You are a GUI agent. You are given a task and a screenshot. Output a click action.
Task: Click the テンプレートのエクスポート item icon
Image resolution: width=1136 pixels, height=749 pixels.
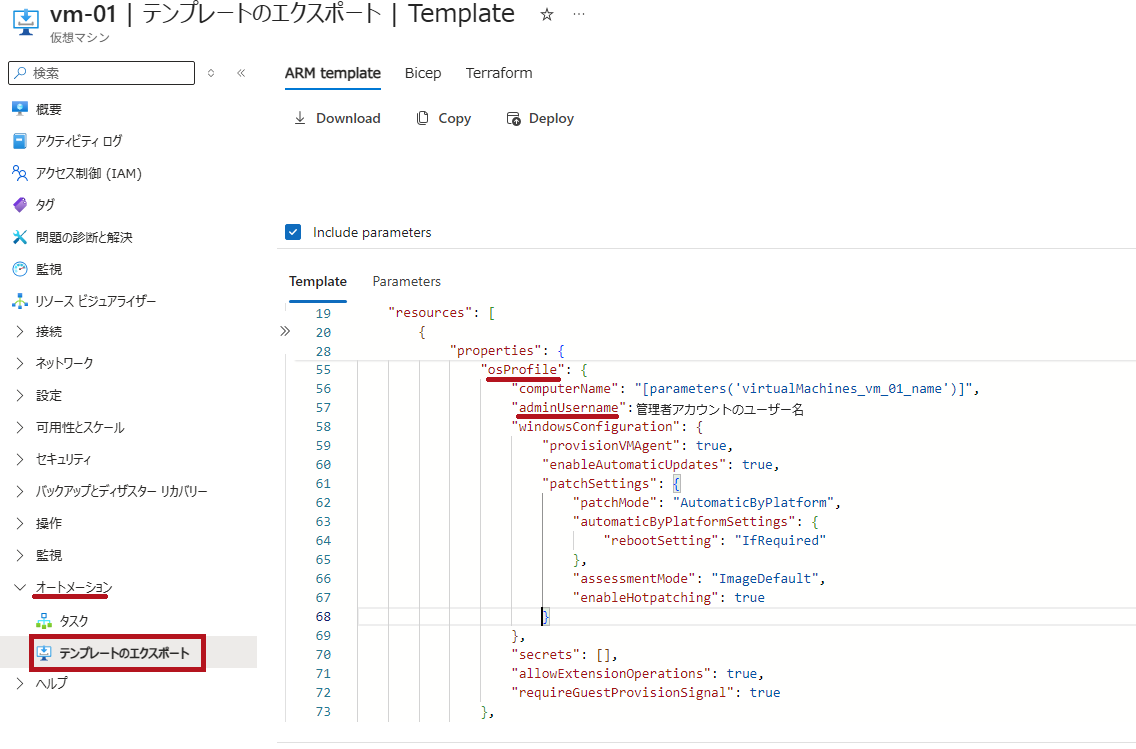(44, 653)
